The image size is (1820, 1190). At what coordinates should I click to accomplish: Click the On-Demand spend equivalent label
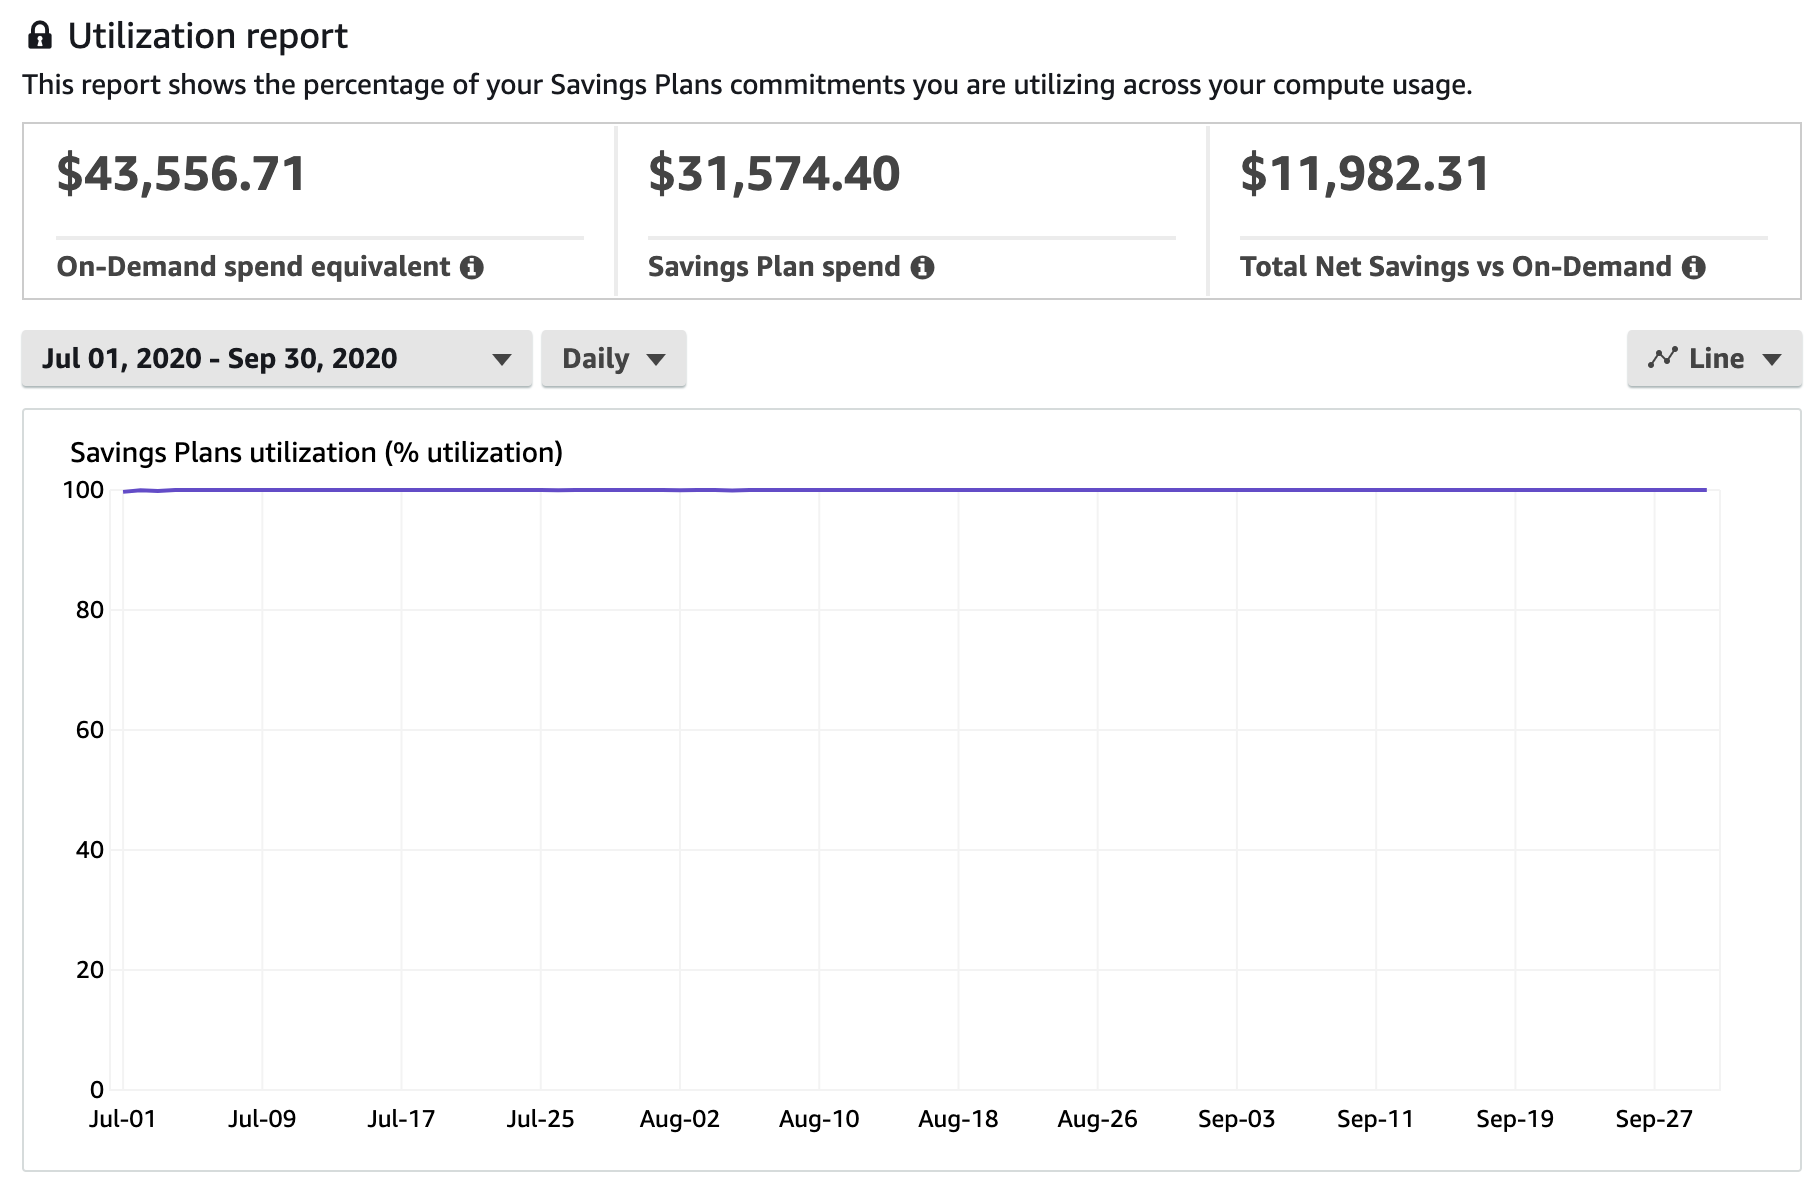click(254, 267)
